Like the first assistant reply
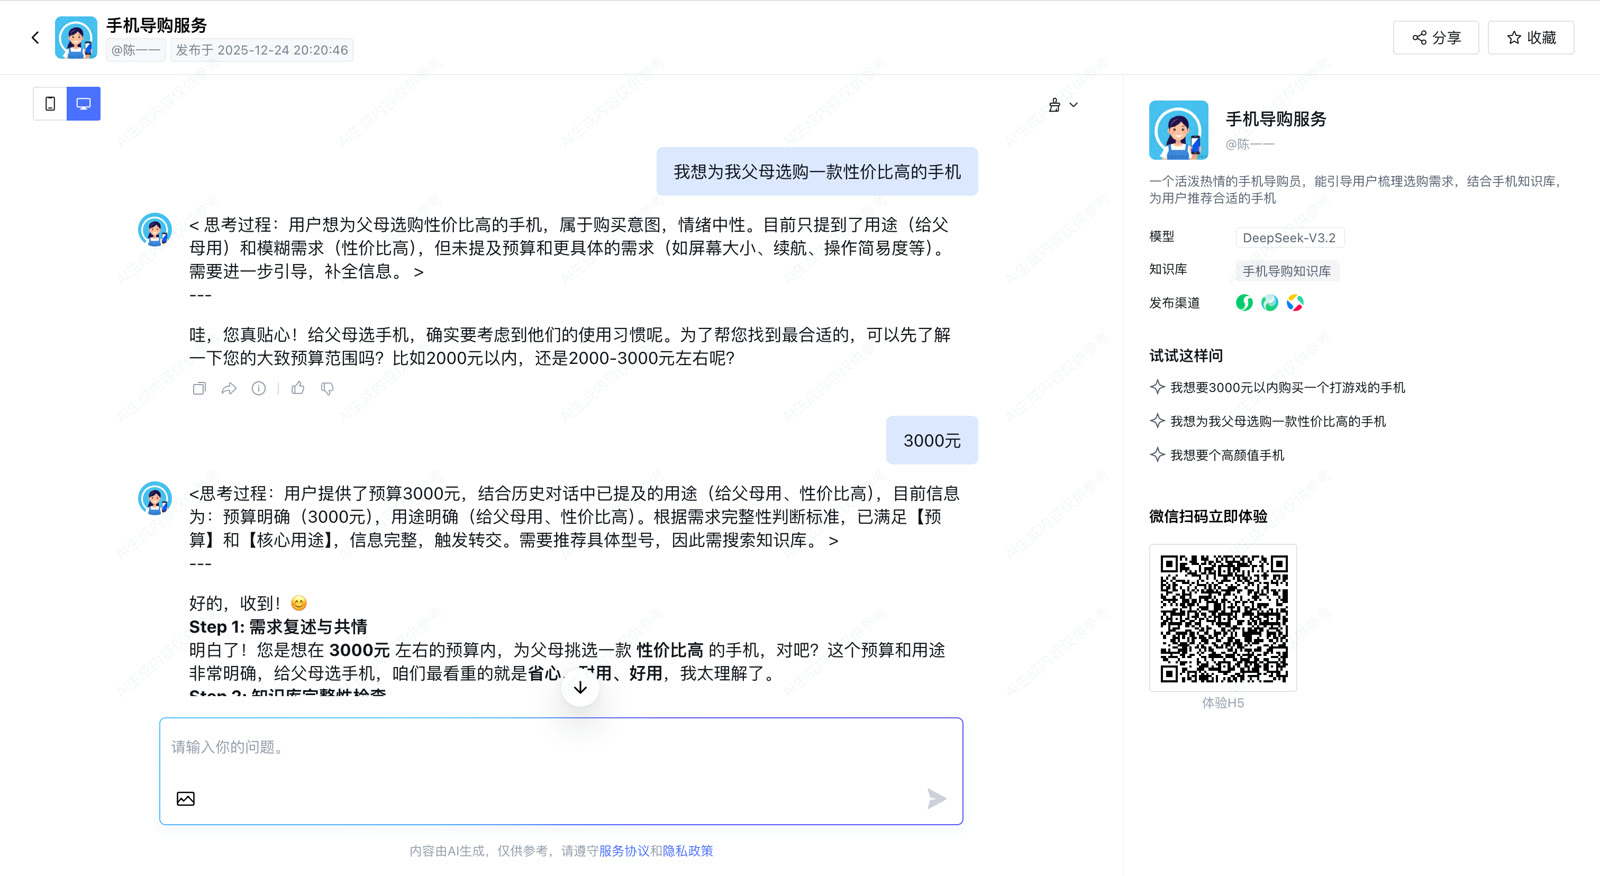This screenshot has width=1600, height=876. pos(298,388)
